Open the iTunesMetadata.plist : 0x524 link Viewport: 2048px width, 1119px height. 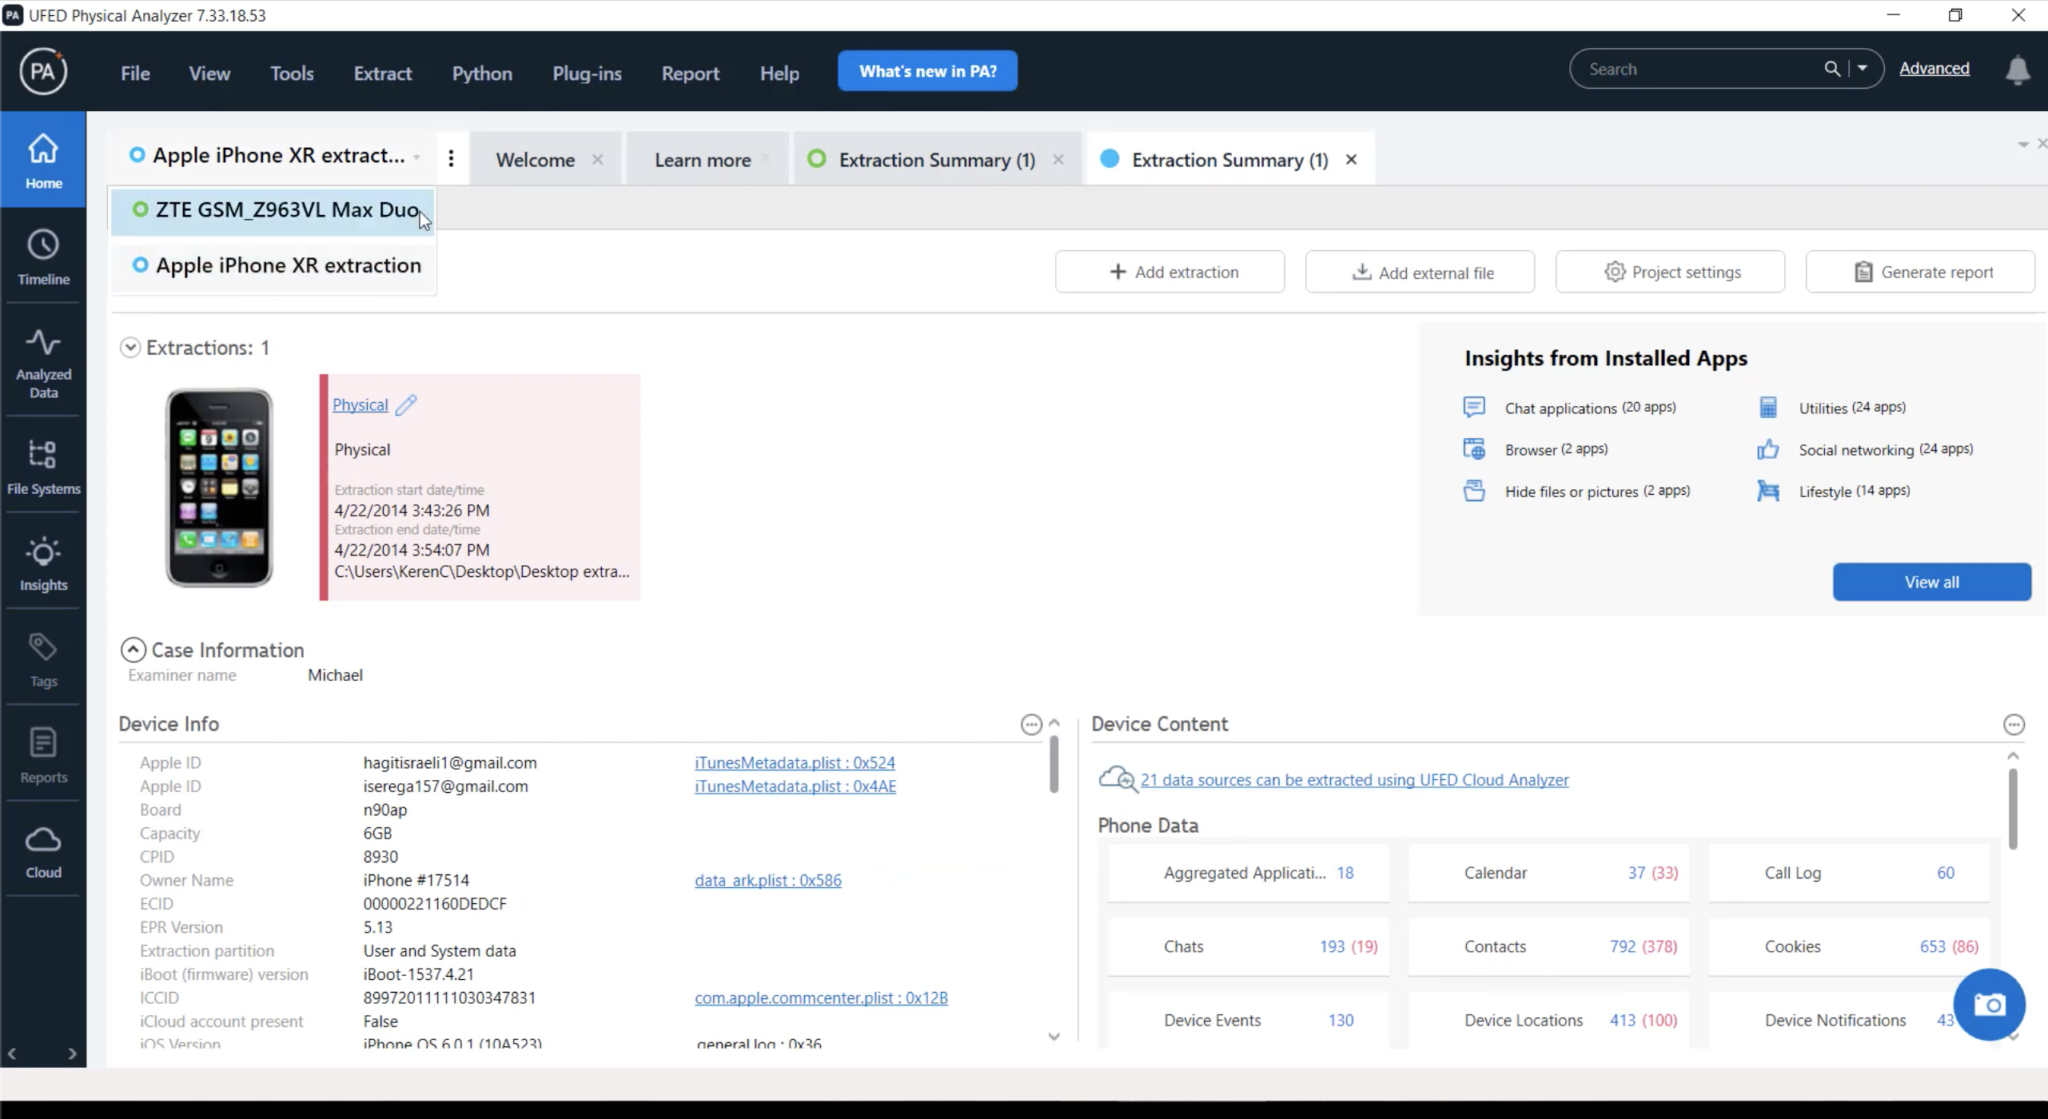click(x=794, y=763)
